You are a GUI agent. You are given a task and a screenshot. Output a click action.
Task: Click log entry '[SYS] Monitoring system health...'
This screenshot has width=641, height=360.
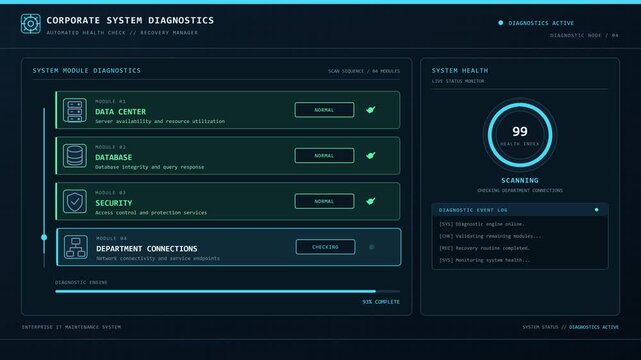pyautogui.click(x=484, y=260)
